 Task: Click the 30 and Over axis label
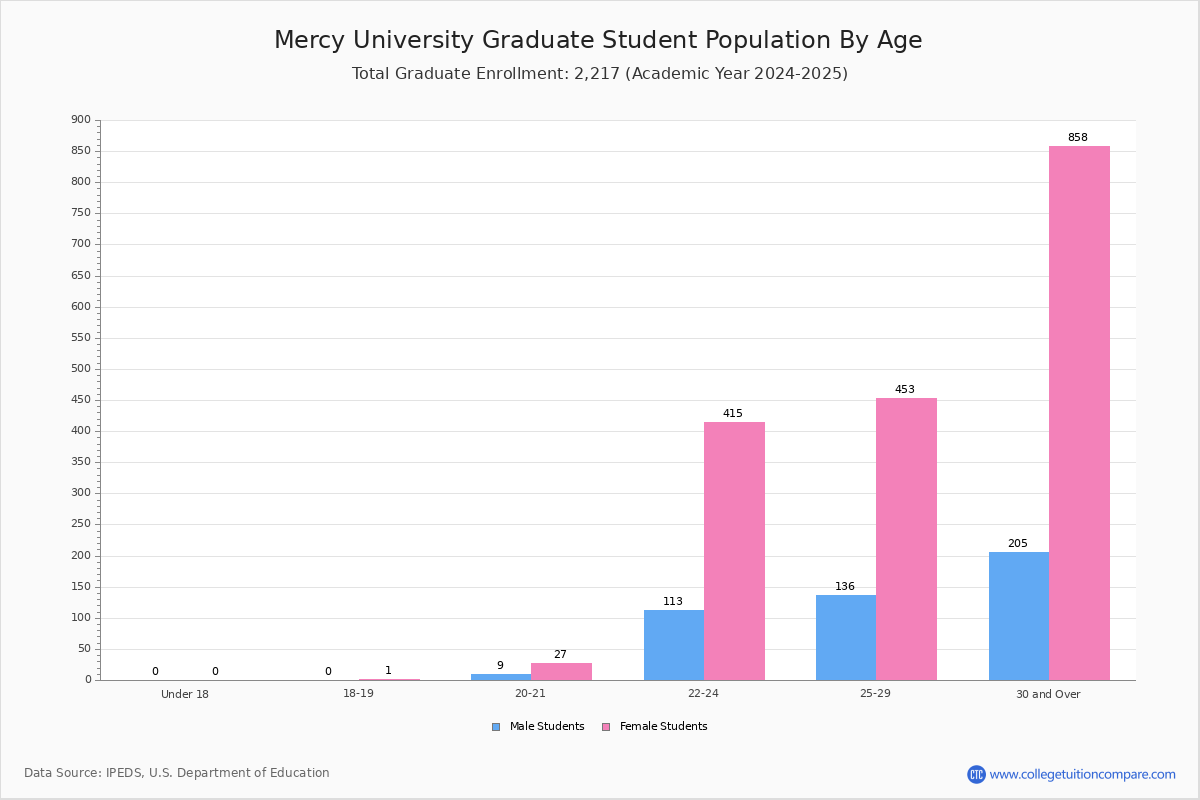pyautogui.click(x=1048, y=694)
